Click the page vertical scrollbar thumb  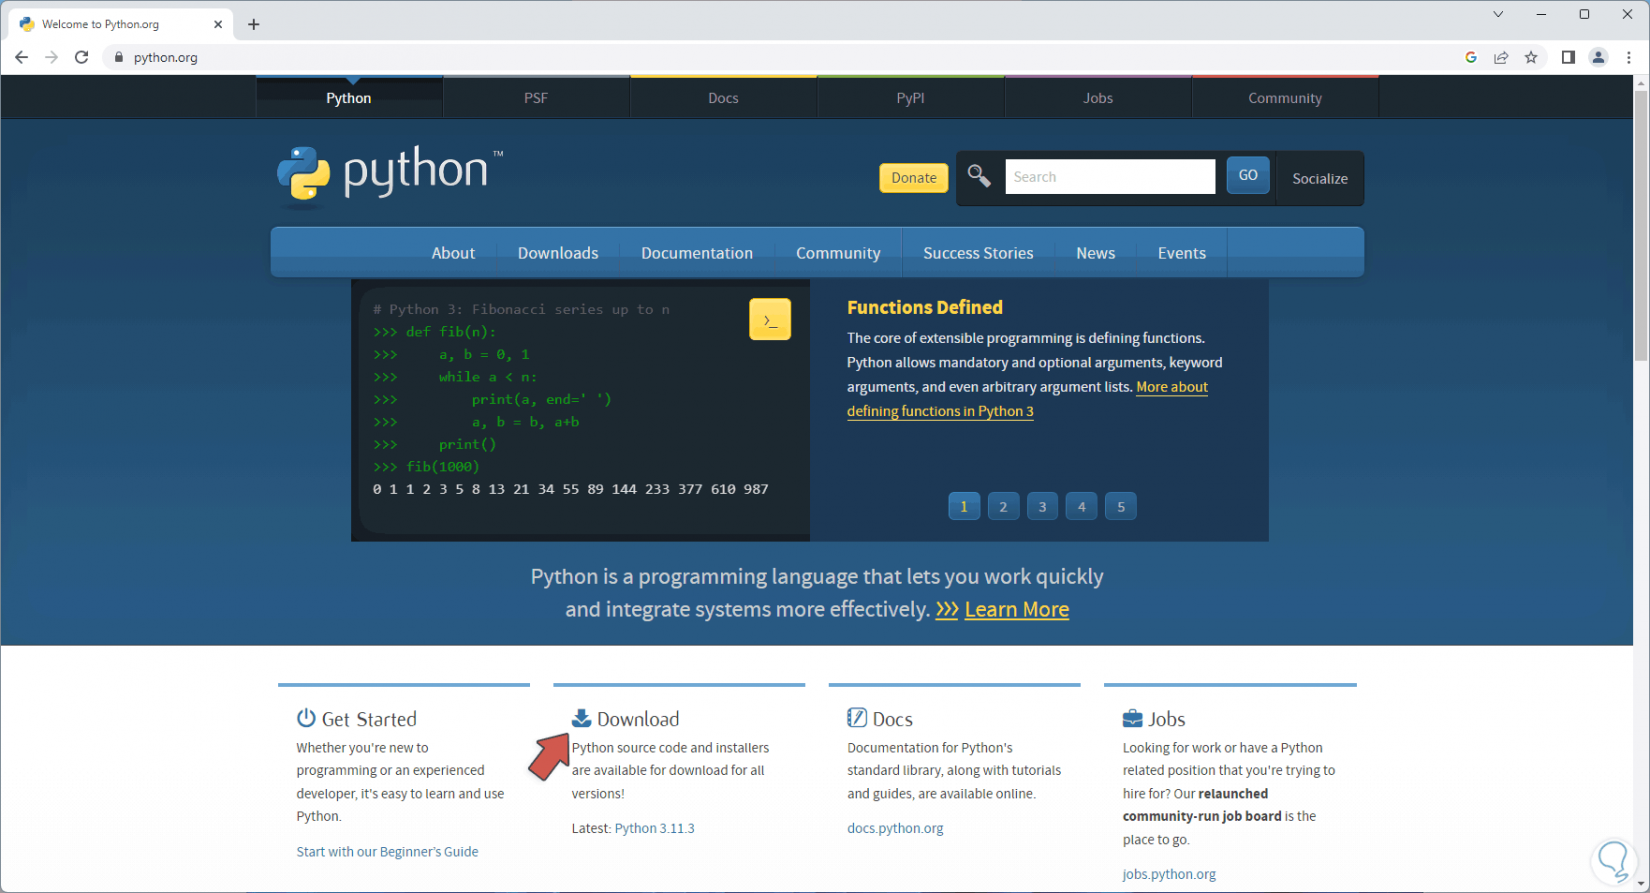[x=1641, y=225]
